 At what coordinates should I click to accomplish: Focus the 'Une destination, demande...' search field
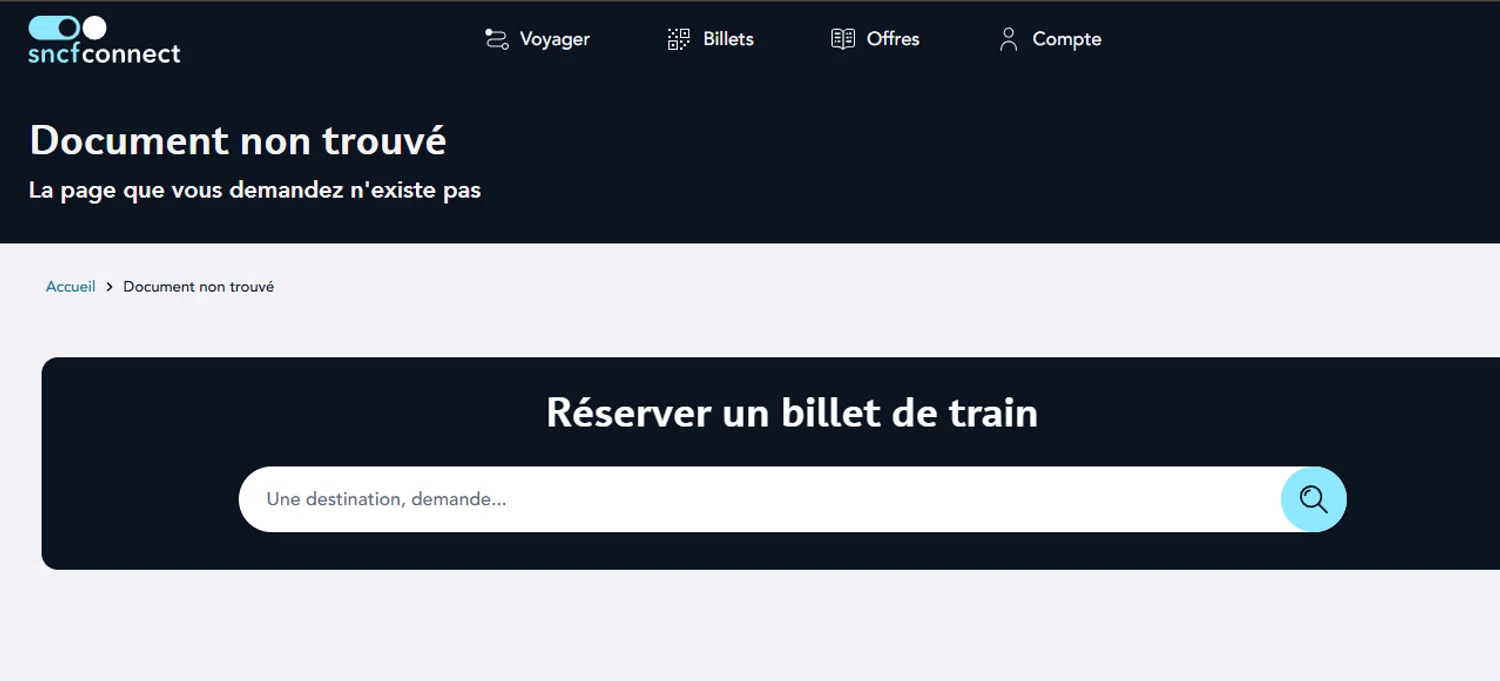pos(760,499)
